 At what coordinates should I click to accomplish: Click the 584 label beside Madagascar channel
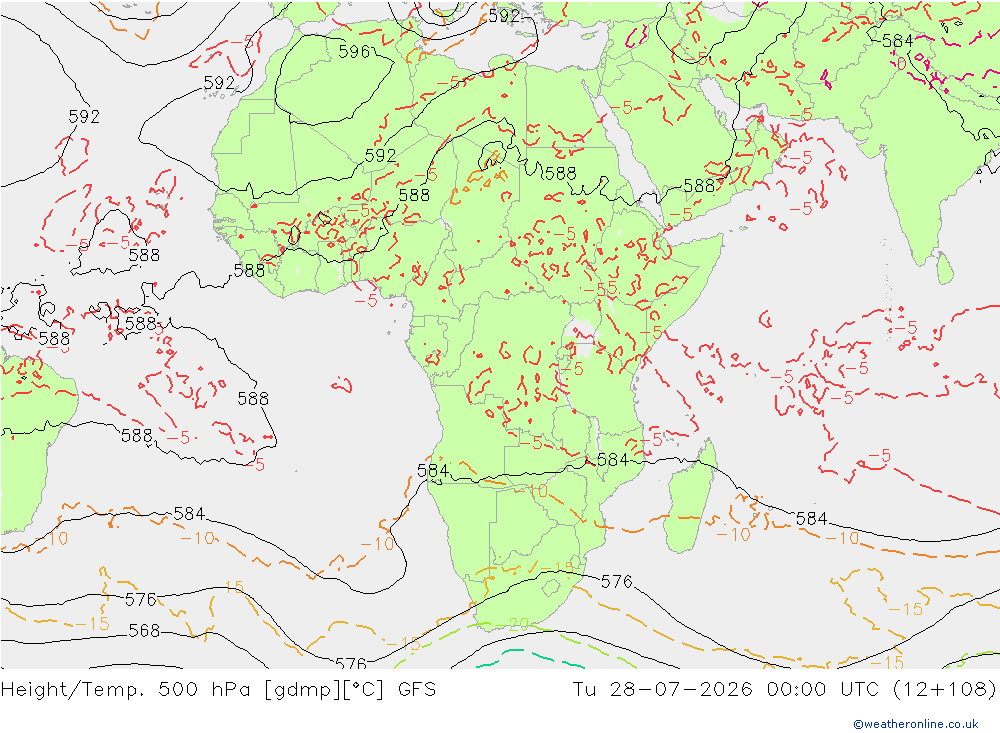(612, 459)
